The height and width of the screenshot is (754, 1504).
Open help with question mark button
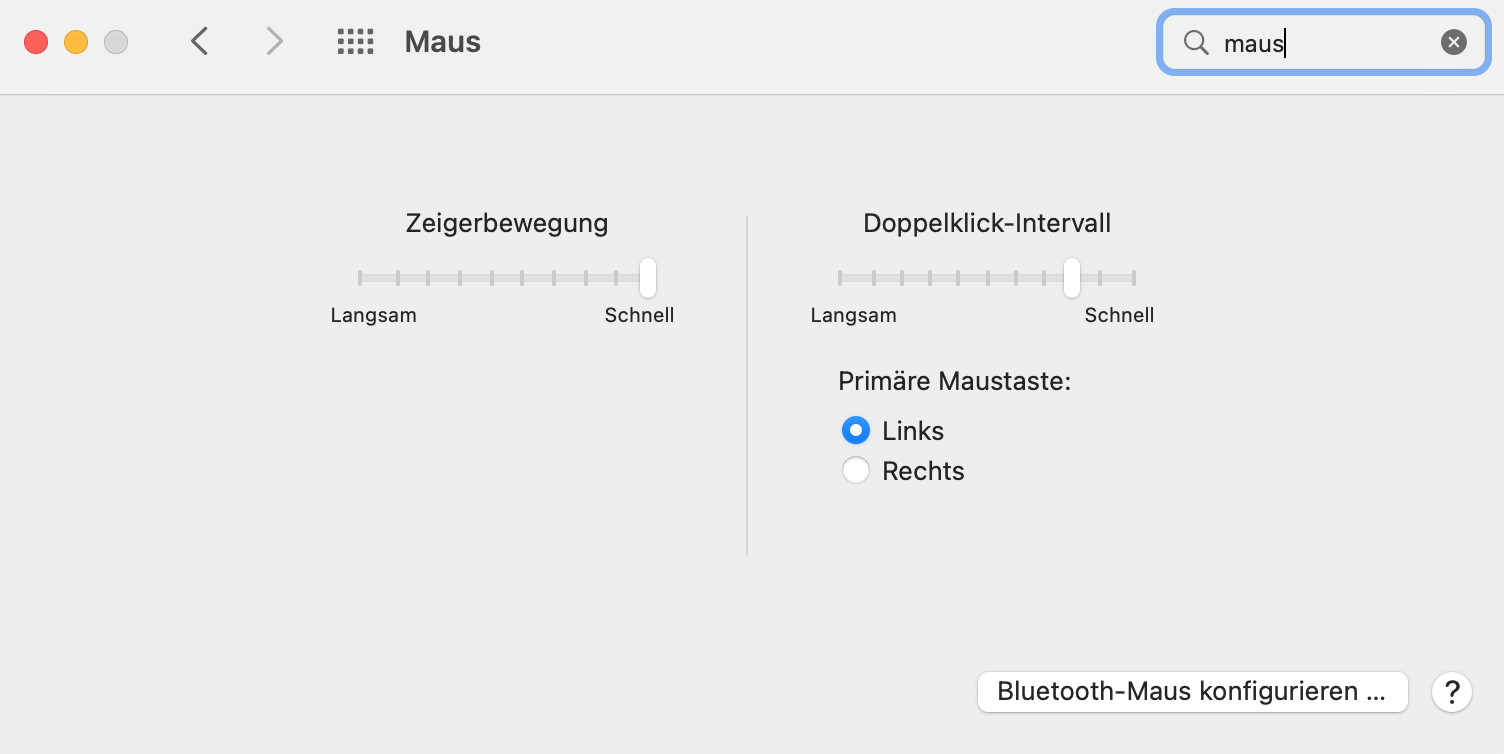point(1452,691)
